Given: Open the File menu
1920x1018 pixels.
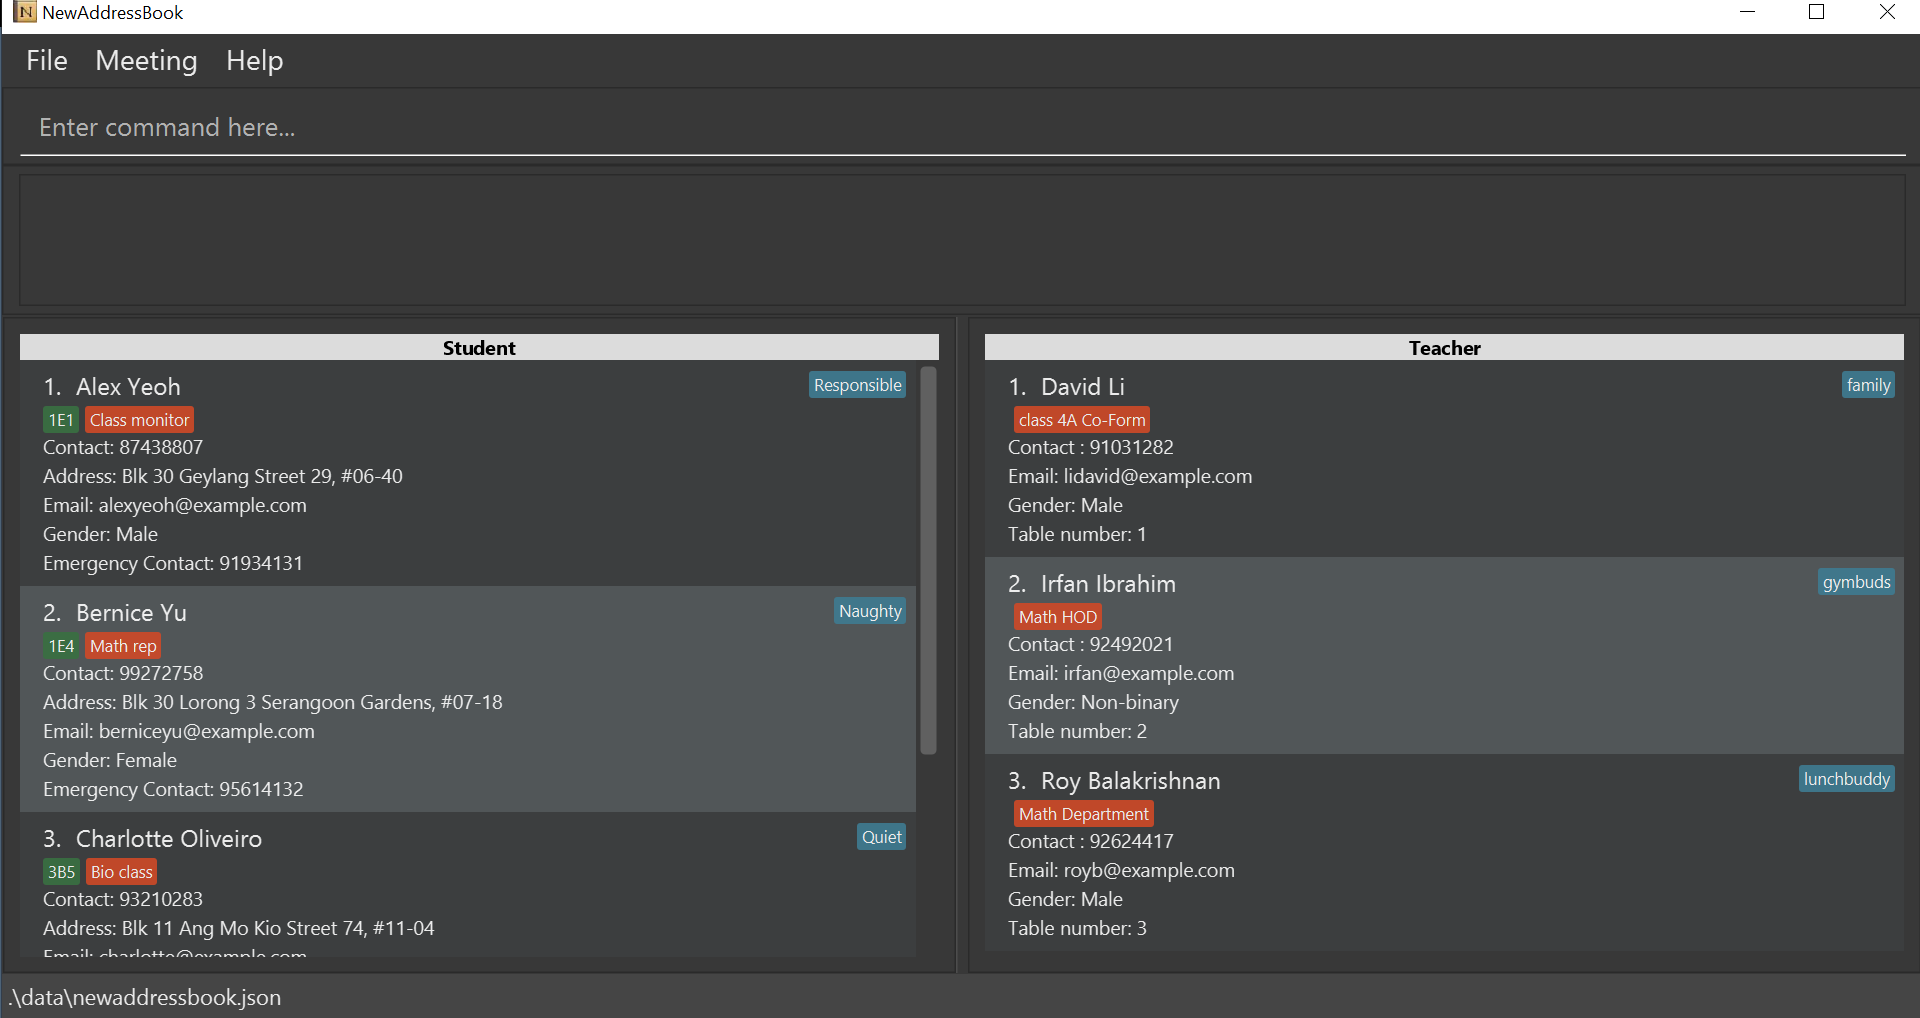Looking at the screenshot, I should tap(47, 61).
